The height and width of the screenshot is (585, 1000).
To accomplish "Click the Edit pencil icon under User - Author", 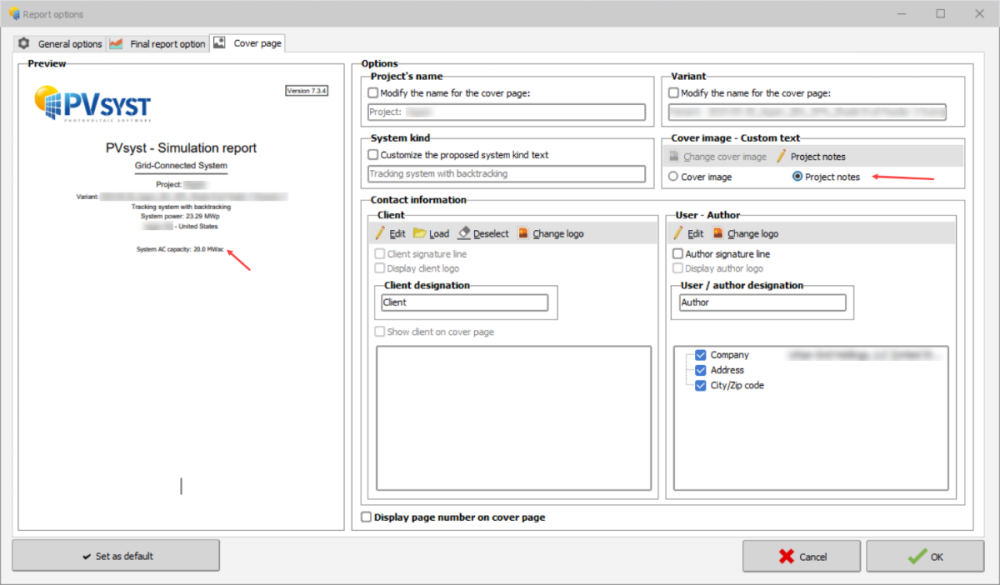I will [x=678, y=233].
